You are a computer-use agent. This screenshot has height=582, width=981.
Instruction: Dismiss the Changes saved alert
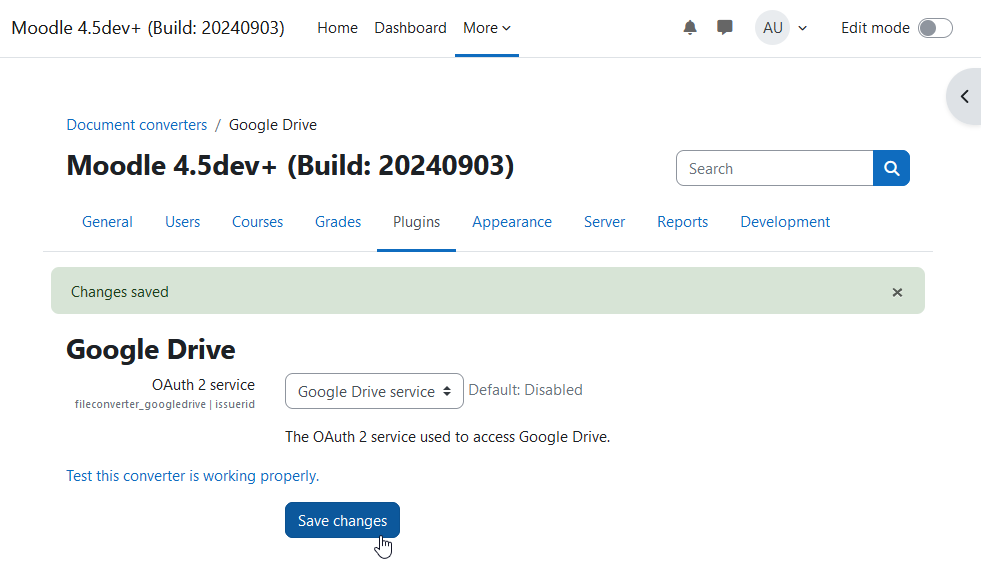point(897,292)
